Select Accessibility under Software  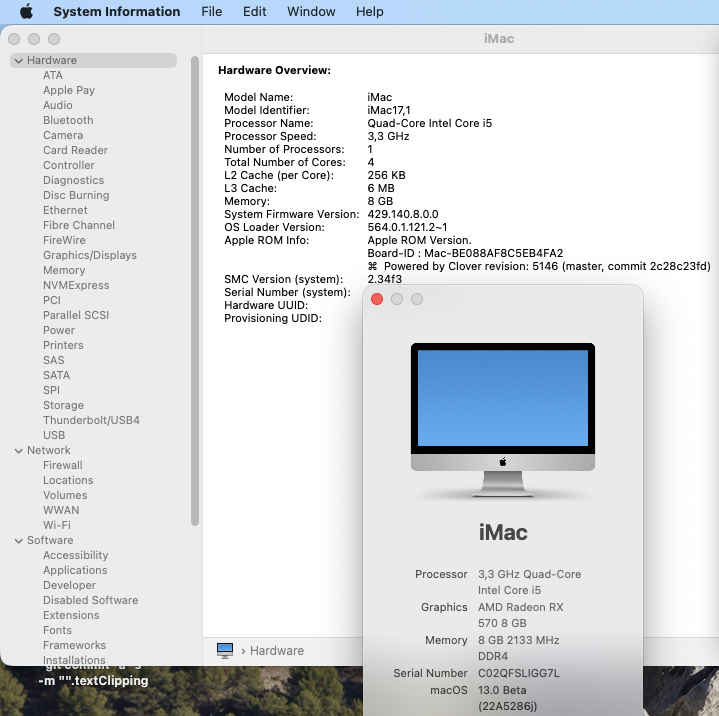[76, 555]
